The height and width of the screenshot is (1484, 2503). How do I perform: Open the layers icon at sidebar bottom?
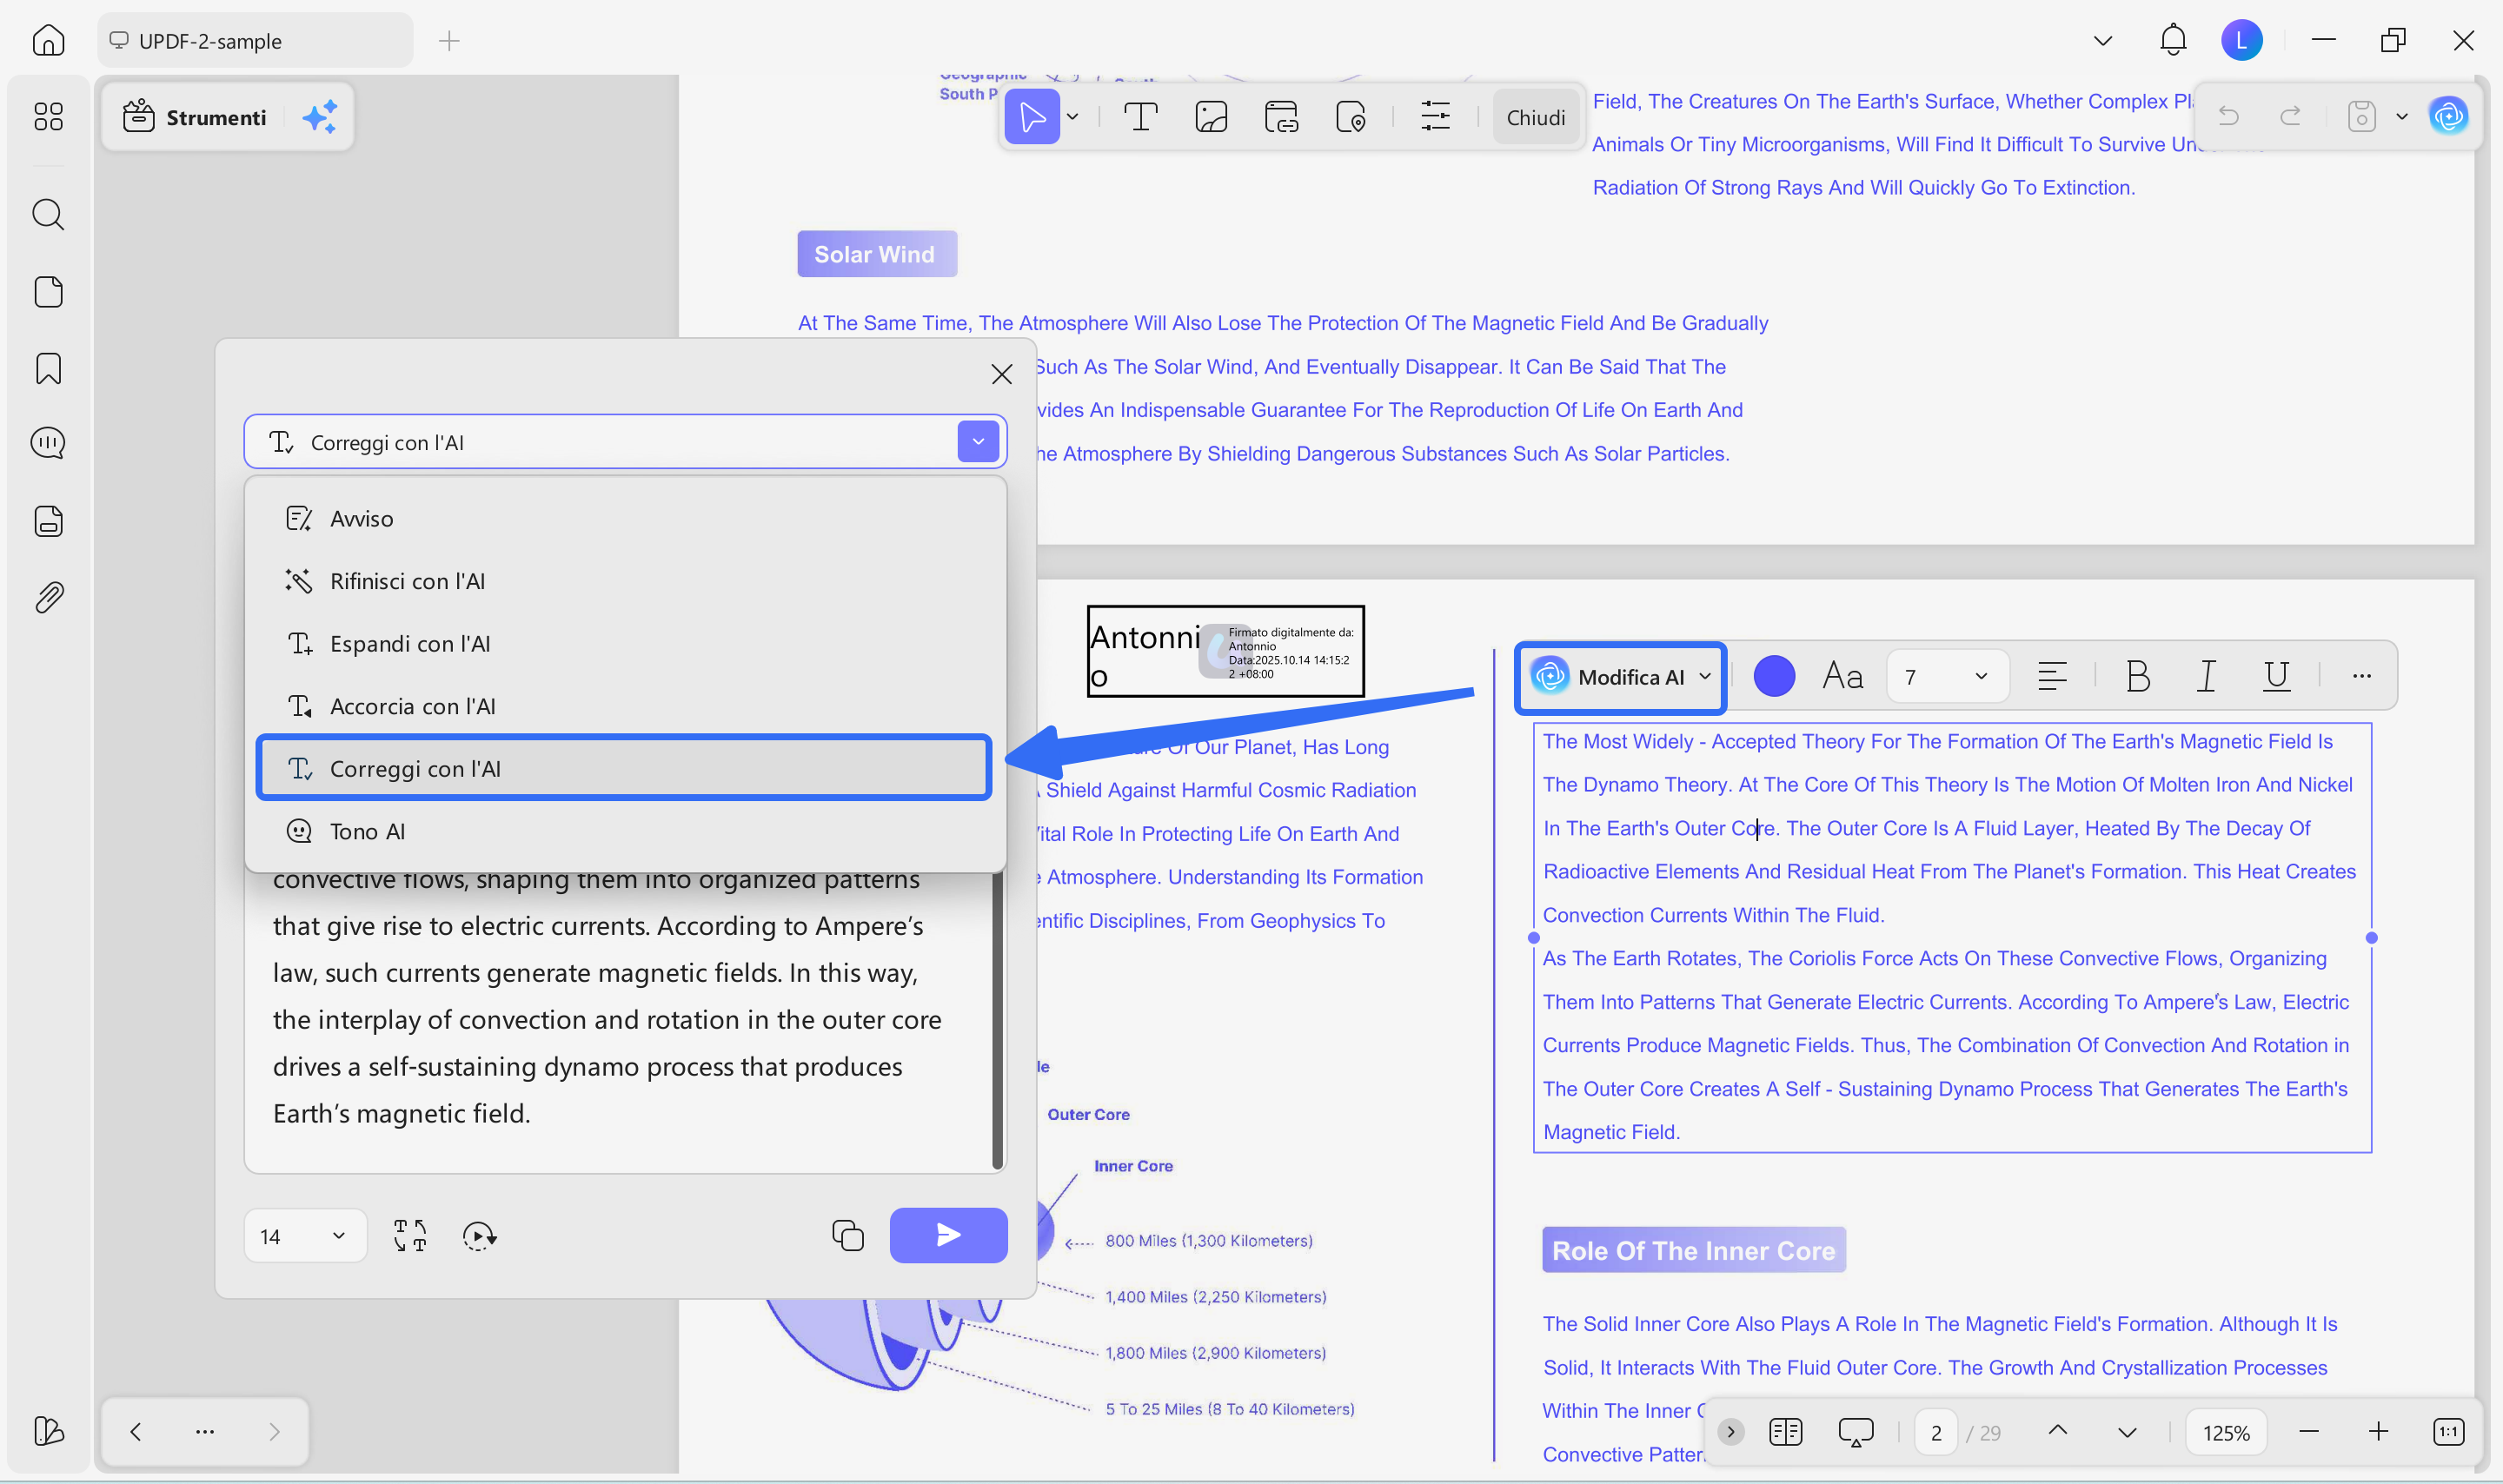(x=48, y=1431)
